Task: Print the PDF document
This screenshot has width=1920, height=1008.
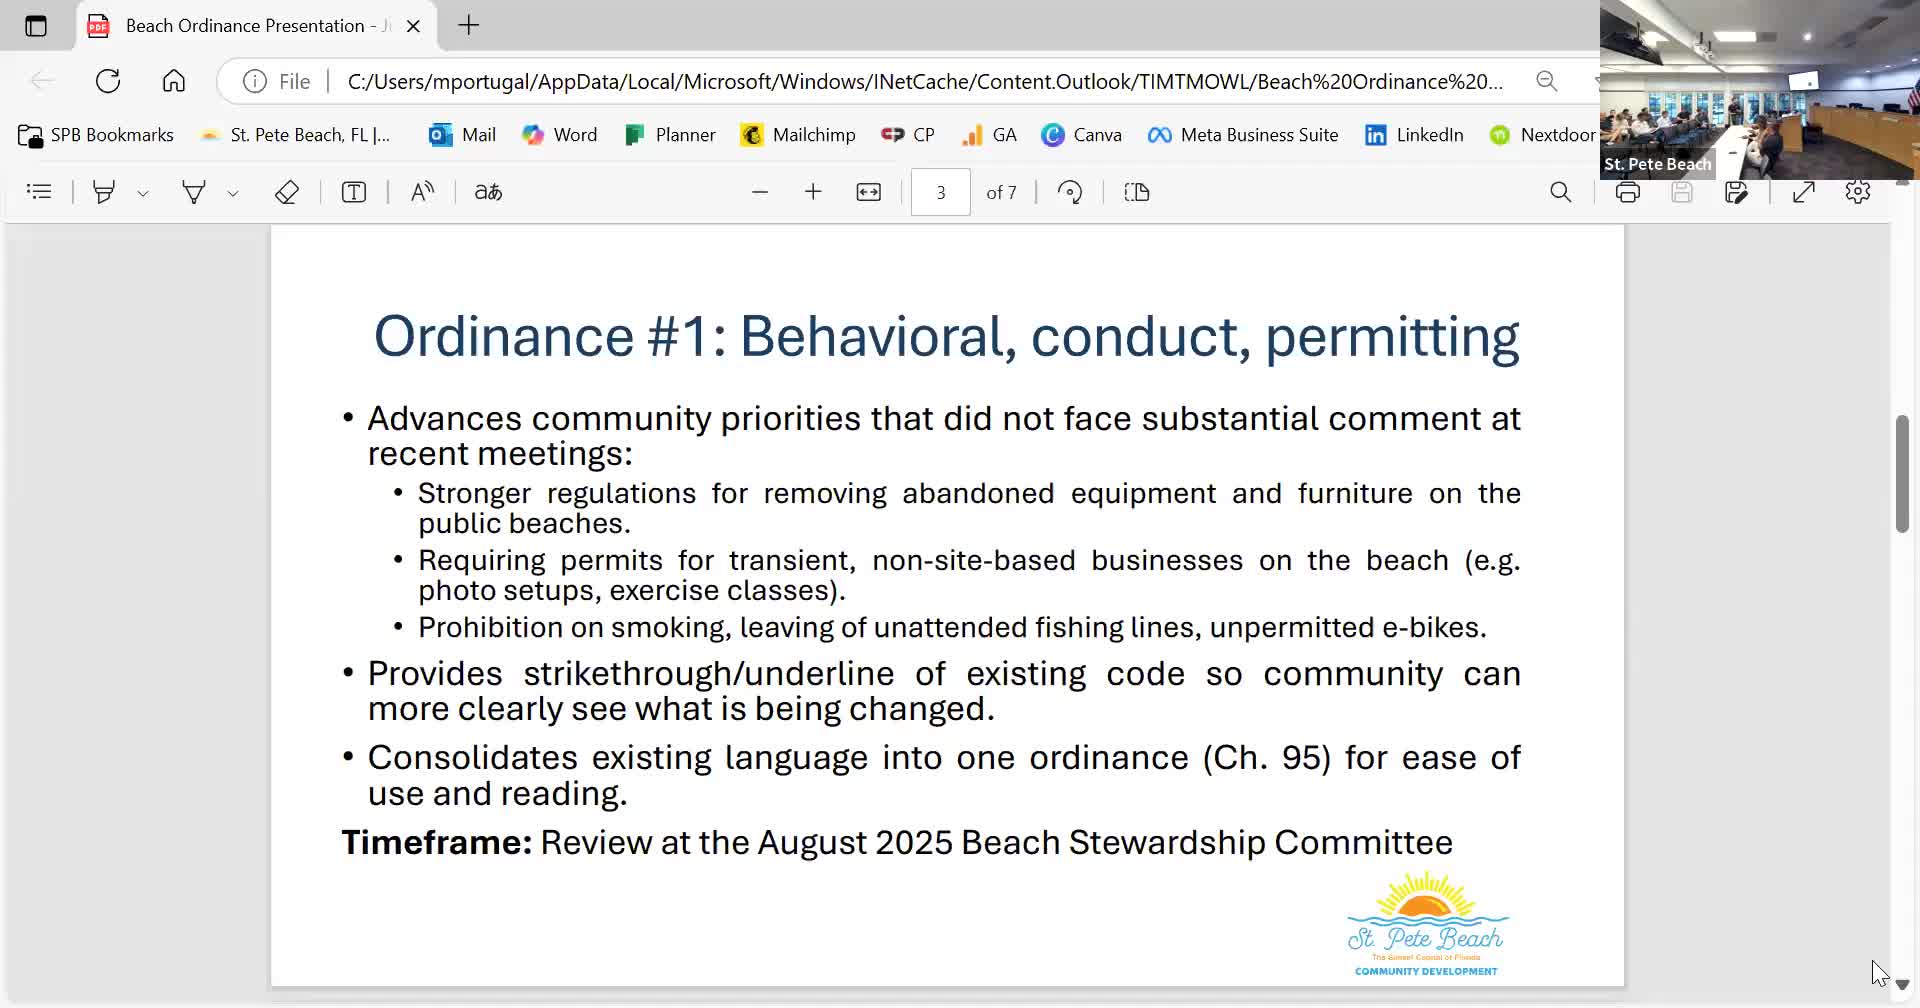Action: pos(1628,192)
